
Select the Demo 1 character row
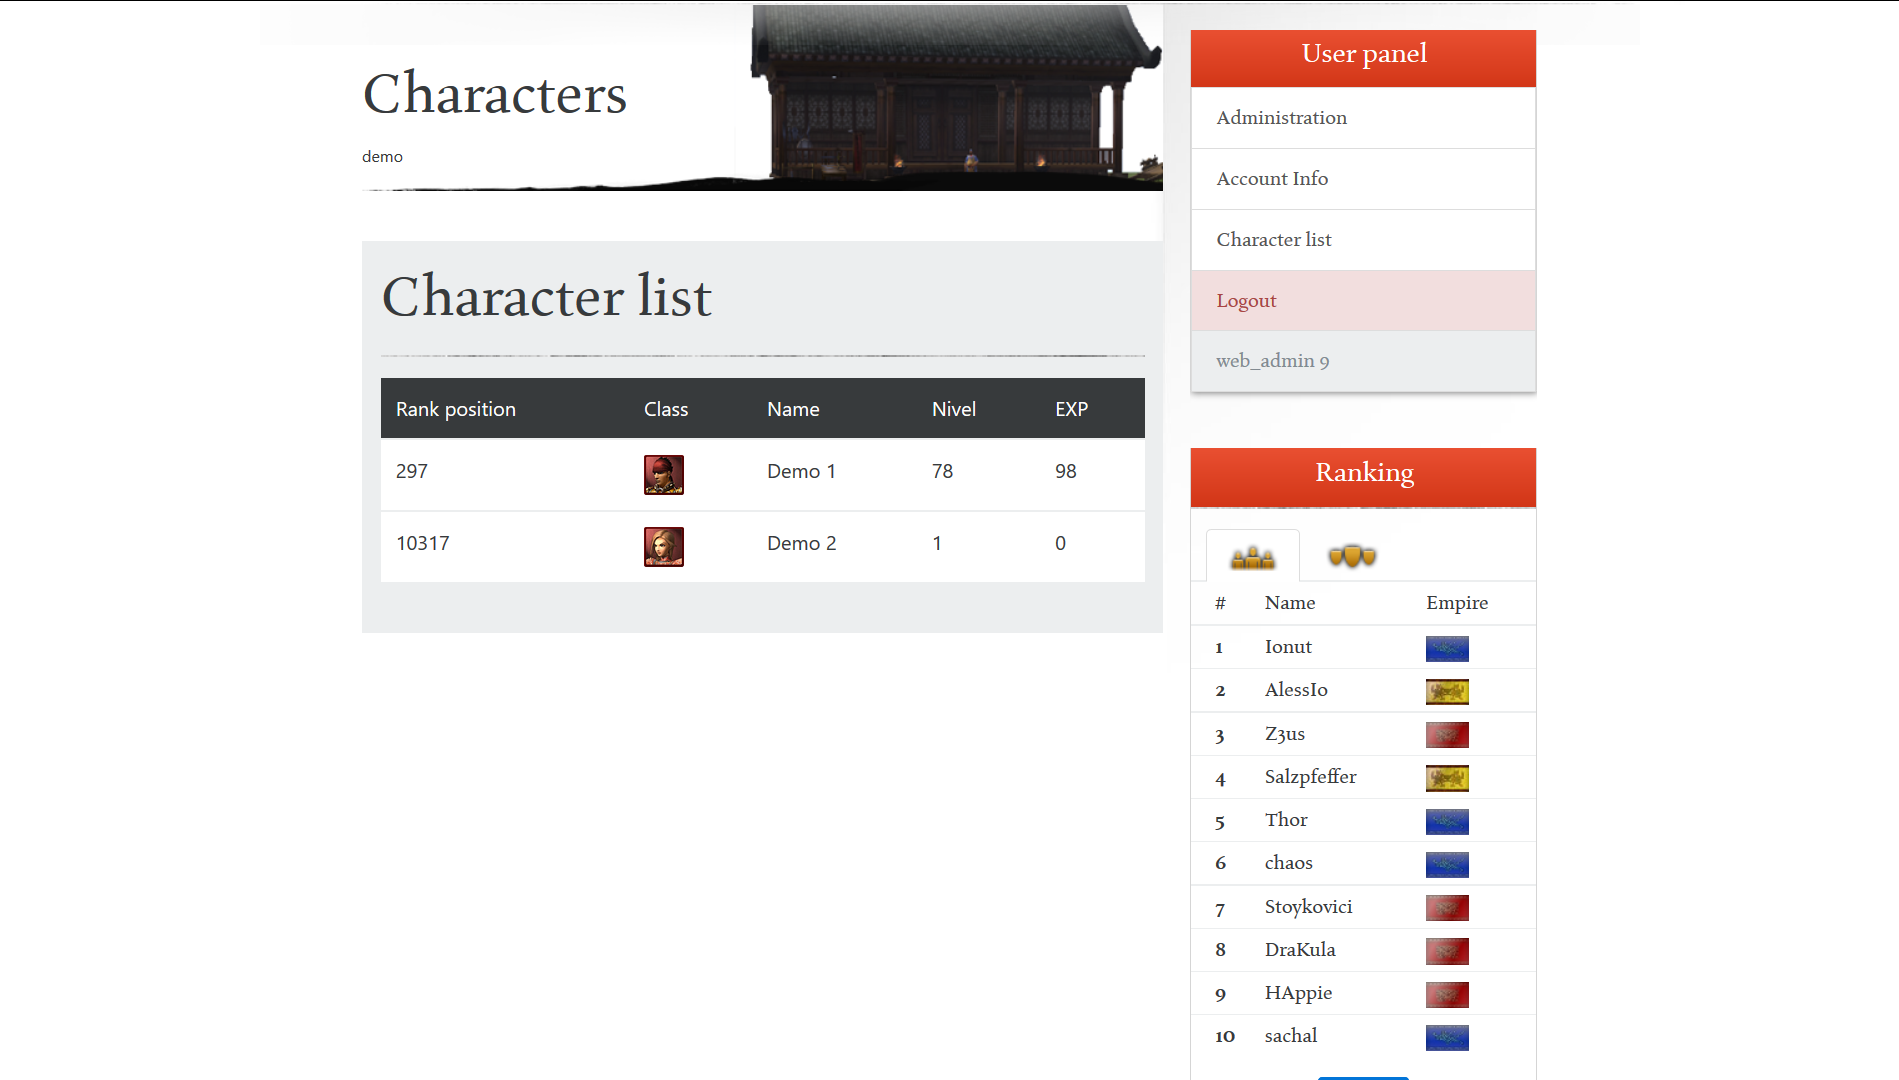(x=762, y=471)
